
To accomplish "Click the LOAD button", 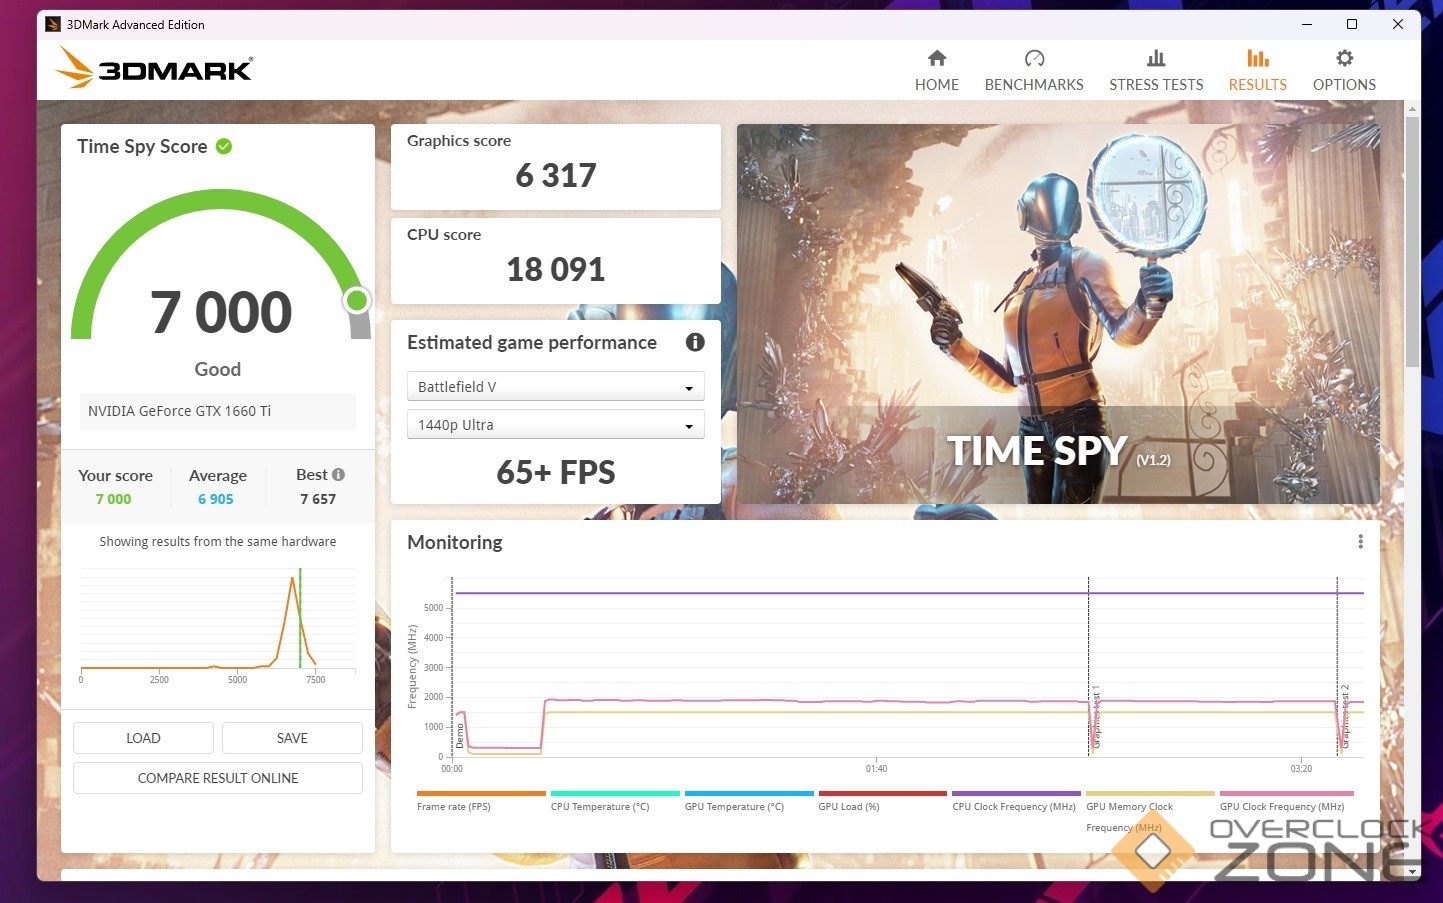I will (x=143, y=738).
